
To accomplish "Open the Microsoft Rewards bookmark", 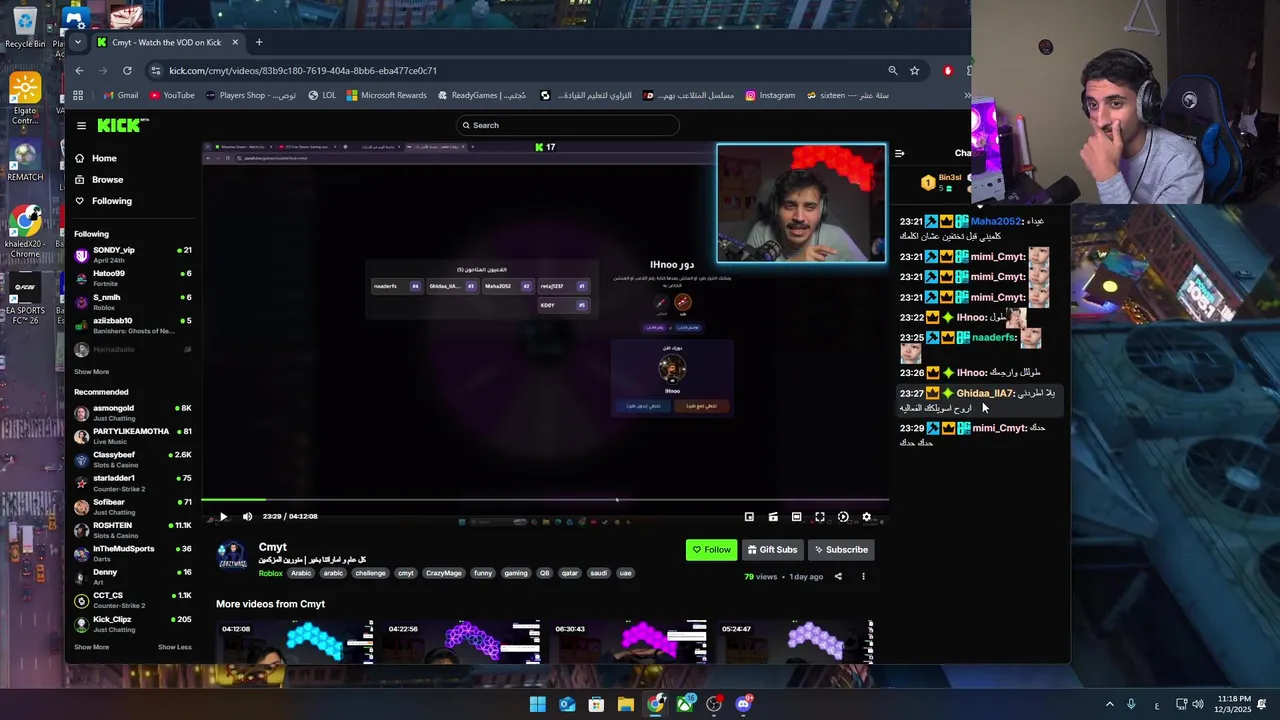I will click(x=386, y=96).
